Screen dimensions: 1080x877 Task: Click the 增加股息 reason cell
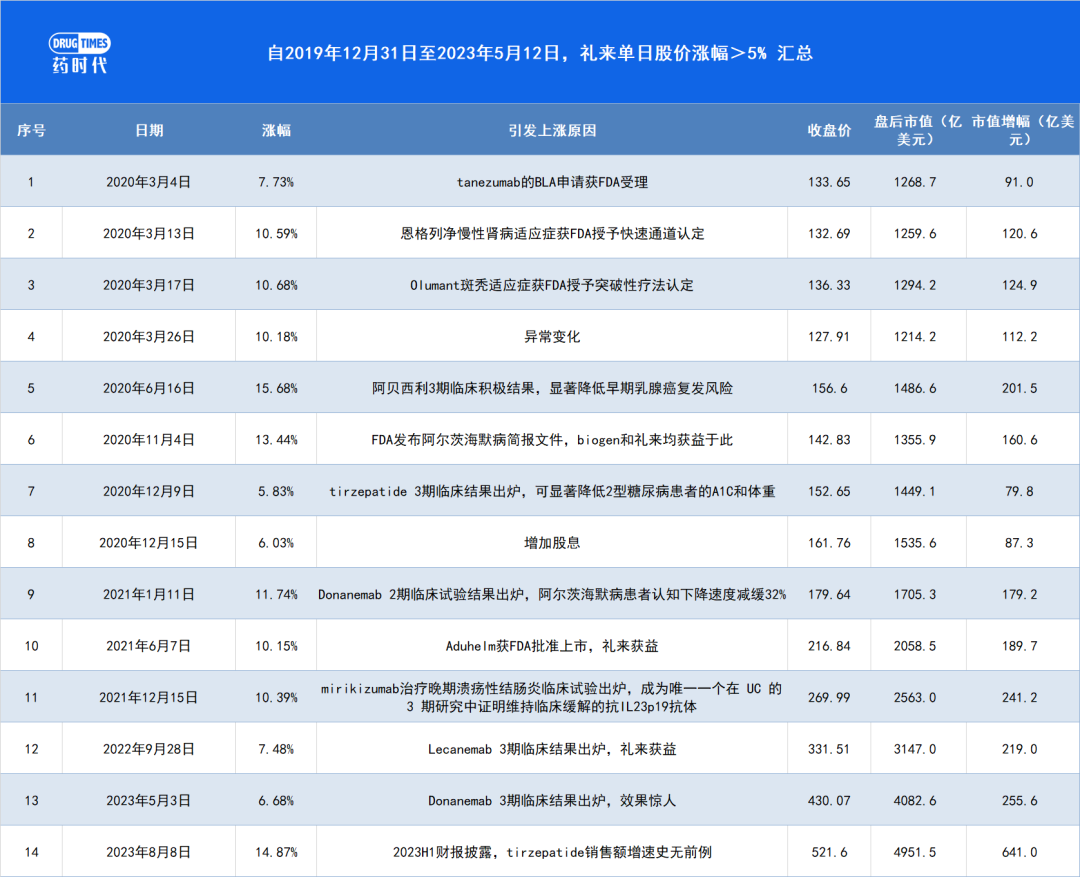pyautogui.click(x=552, y=543)
